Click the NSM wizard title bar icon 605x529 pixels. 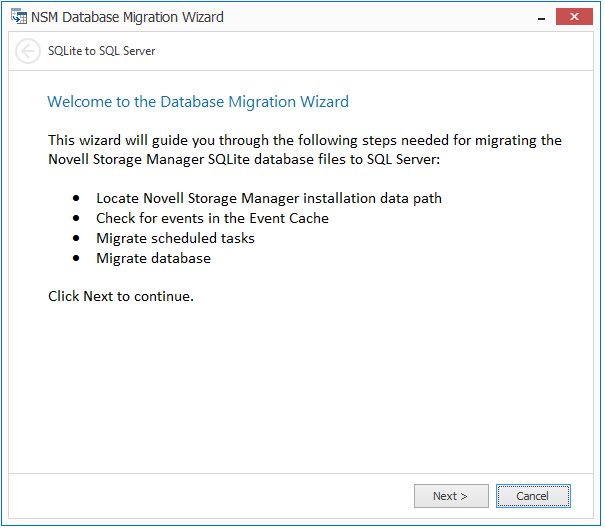(19, 17)
